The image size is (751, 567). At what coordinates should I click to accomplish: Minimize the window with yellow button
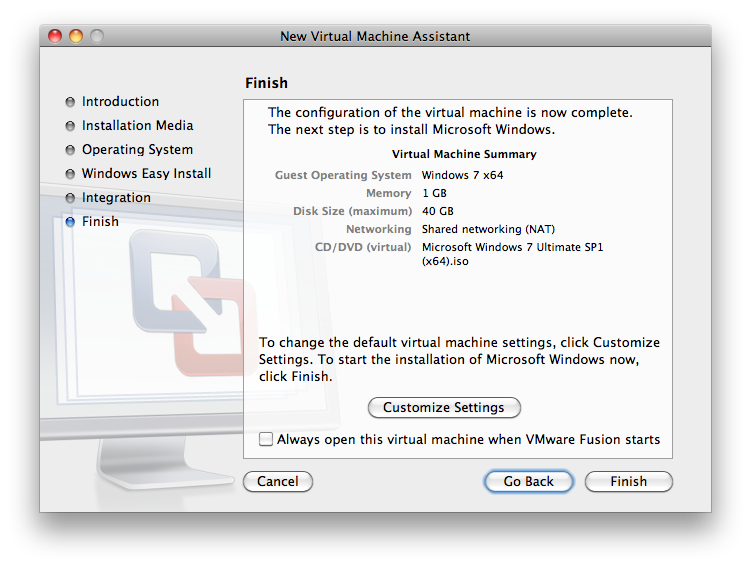(76, 36)
